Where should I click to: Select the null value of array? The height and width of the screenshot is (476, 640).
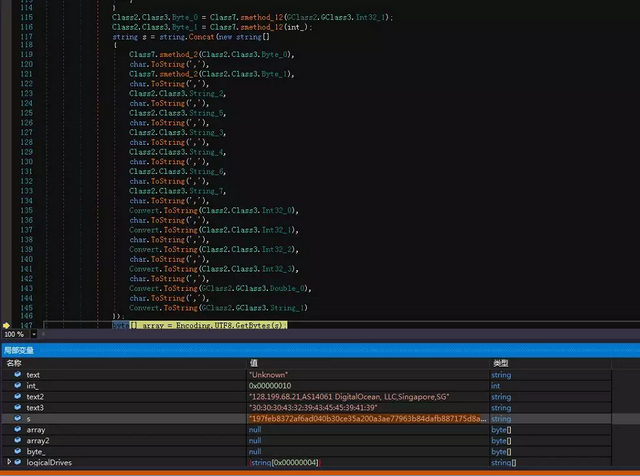click(255, 429)
